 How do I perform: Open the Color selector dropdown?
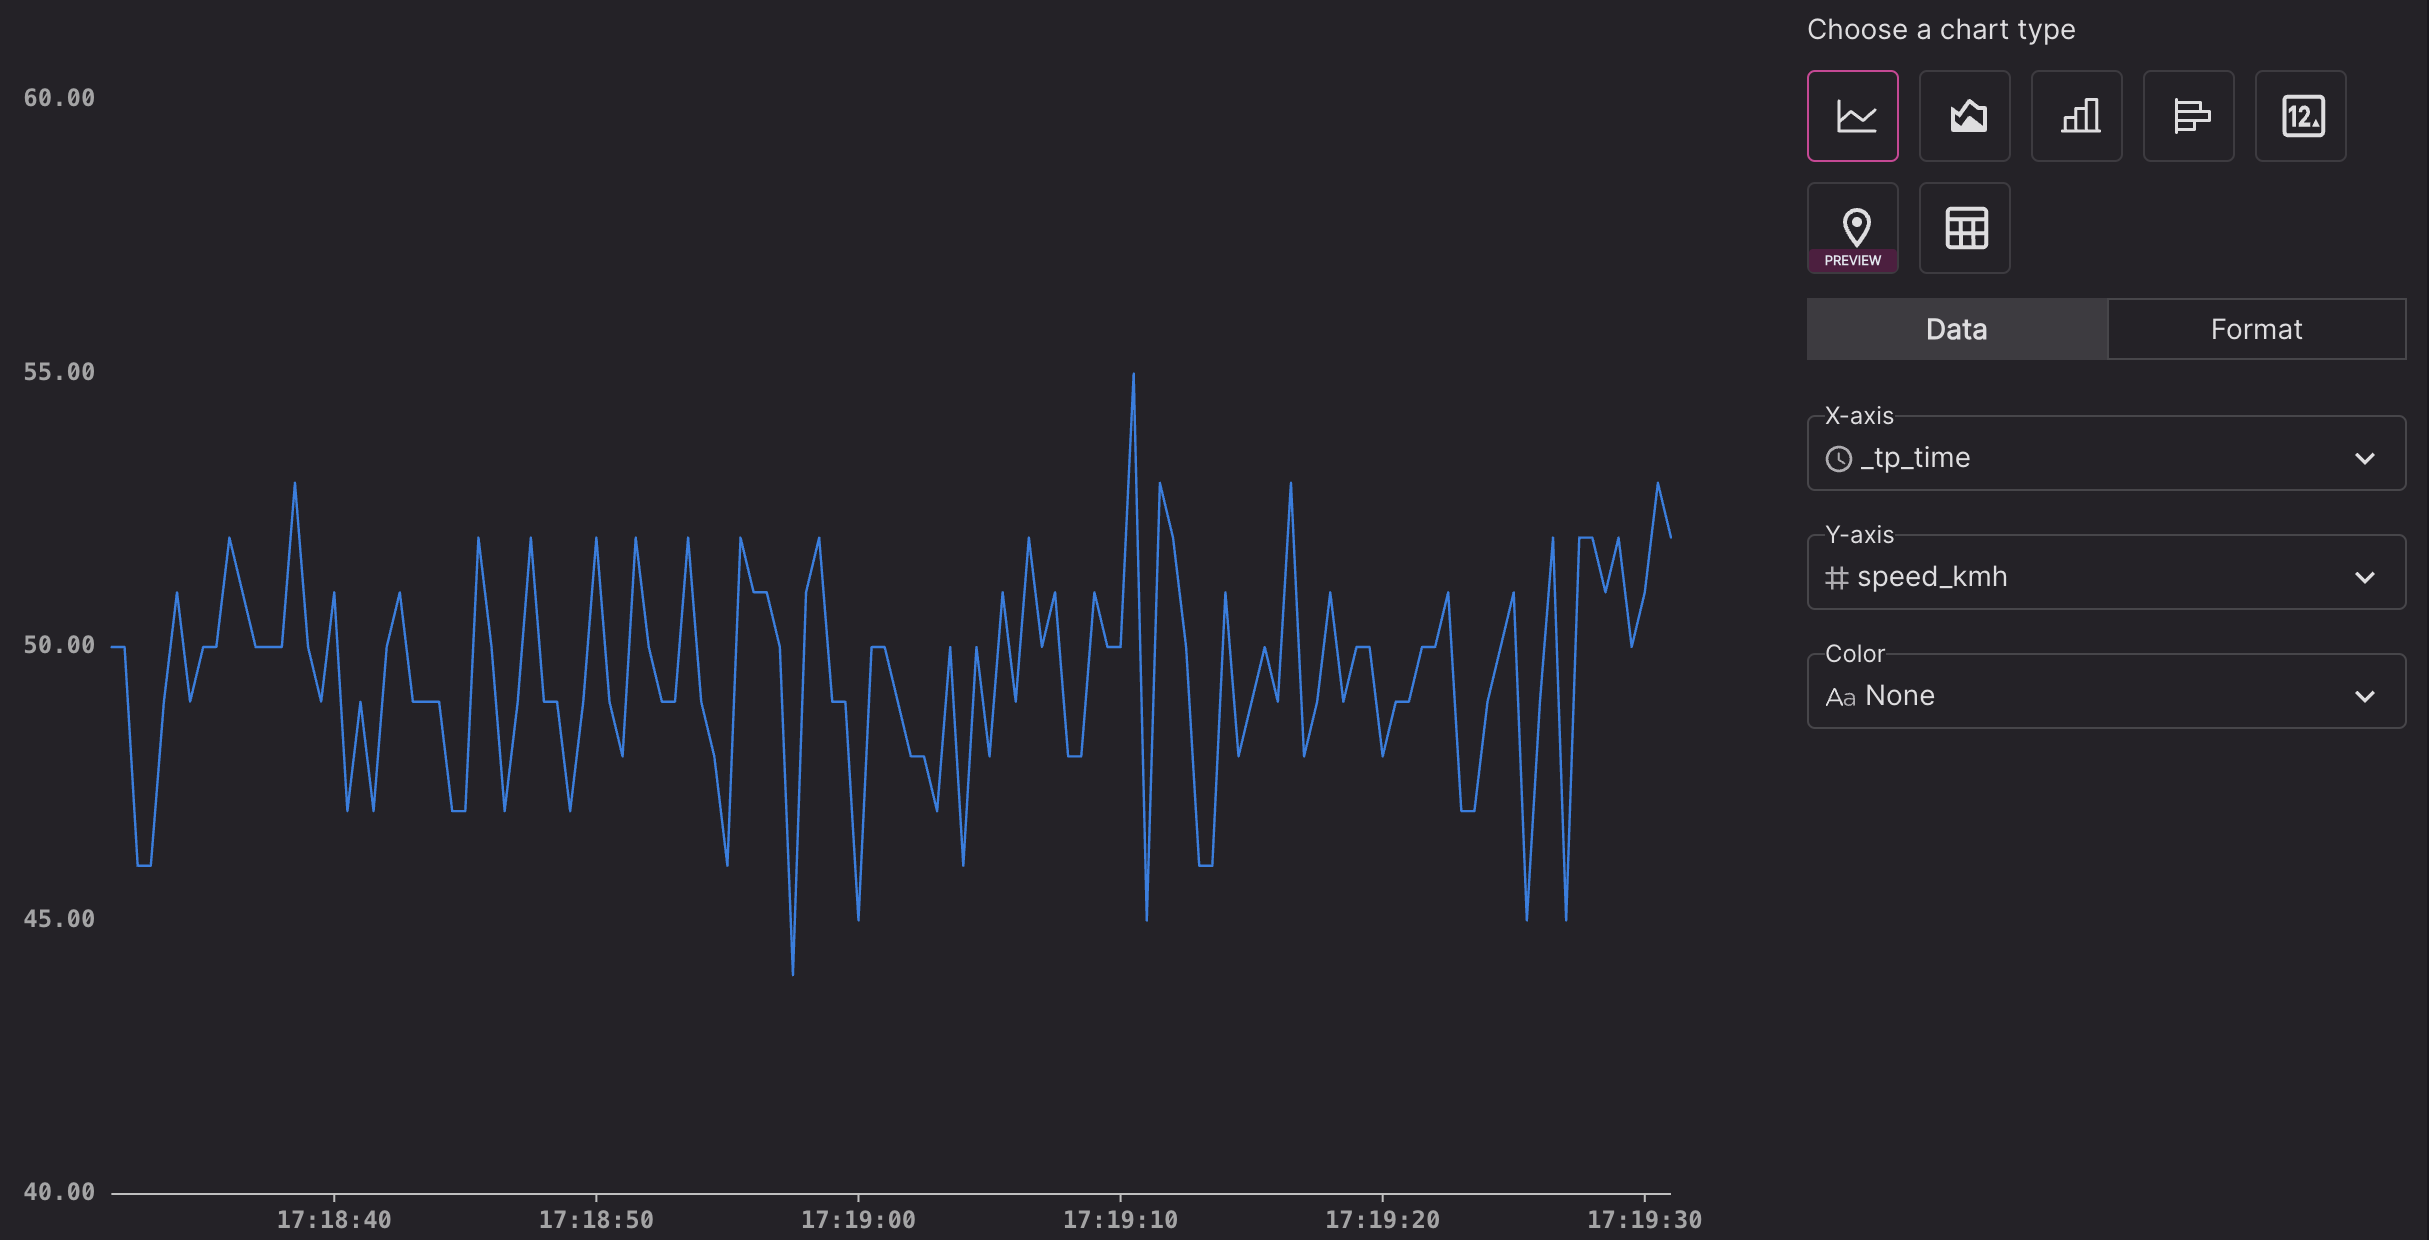2366,695
